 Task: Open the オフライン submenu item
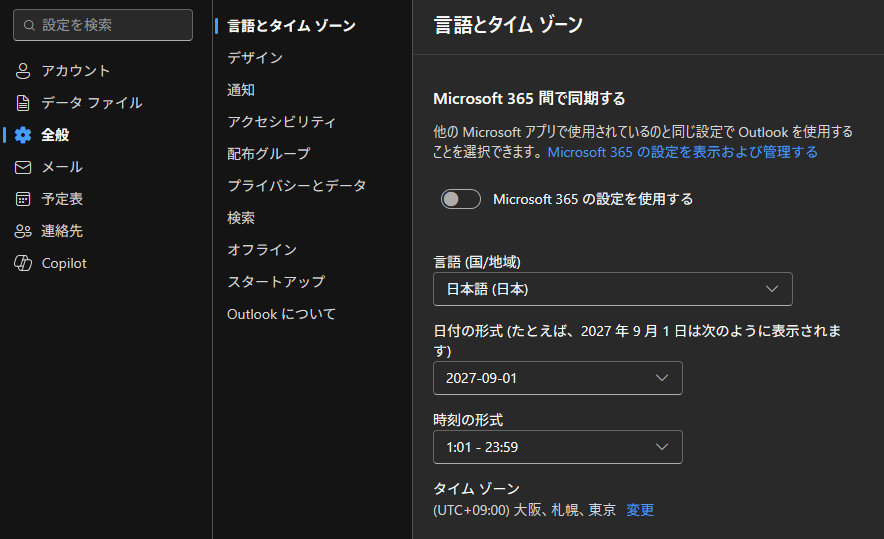pyautogui.click(x=262, y=250)
